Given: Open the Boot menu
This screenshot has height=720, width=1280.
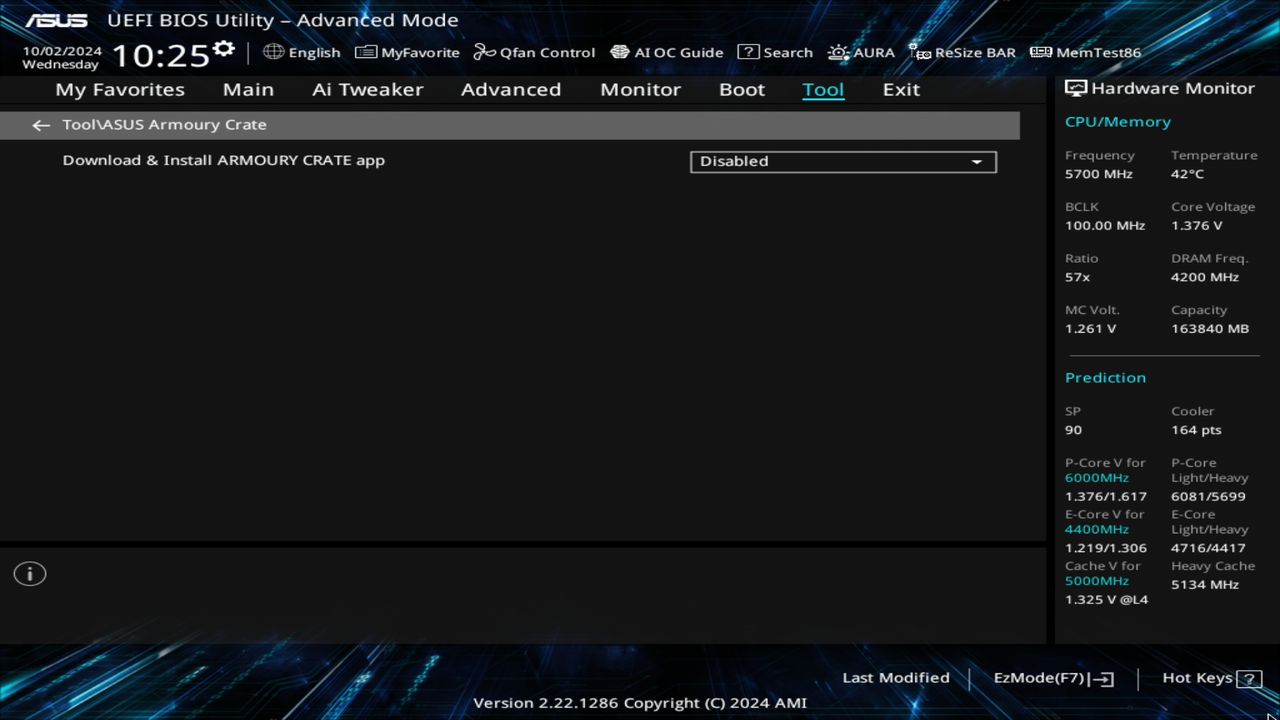Looking at the screenshot, I should pos(741,89).
